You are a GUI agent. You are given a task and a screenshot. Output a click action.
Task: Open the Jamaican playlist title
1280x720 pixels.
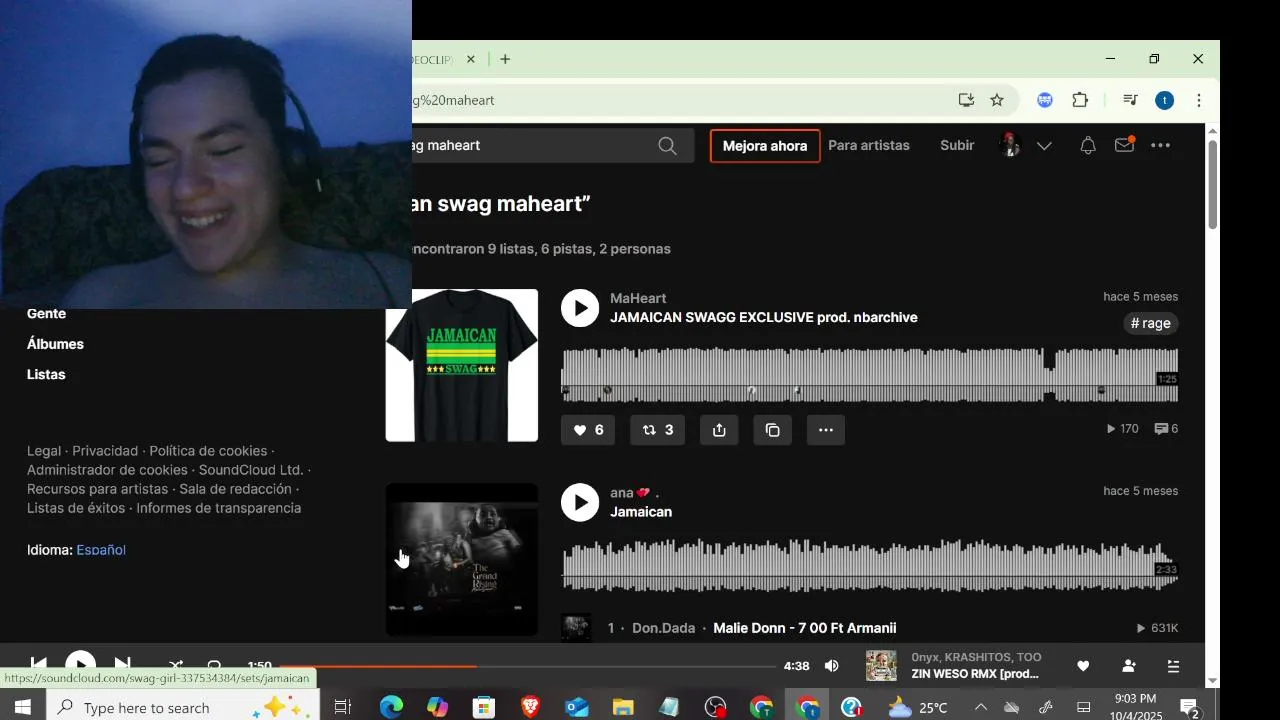641,512
